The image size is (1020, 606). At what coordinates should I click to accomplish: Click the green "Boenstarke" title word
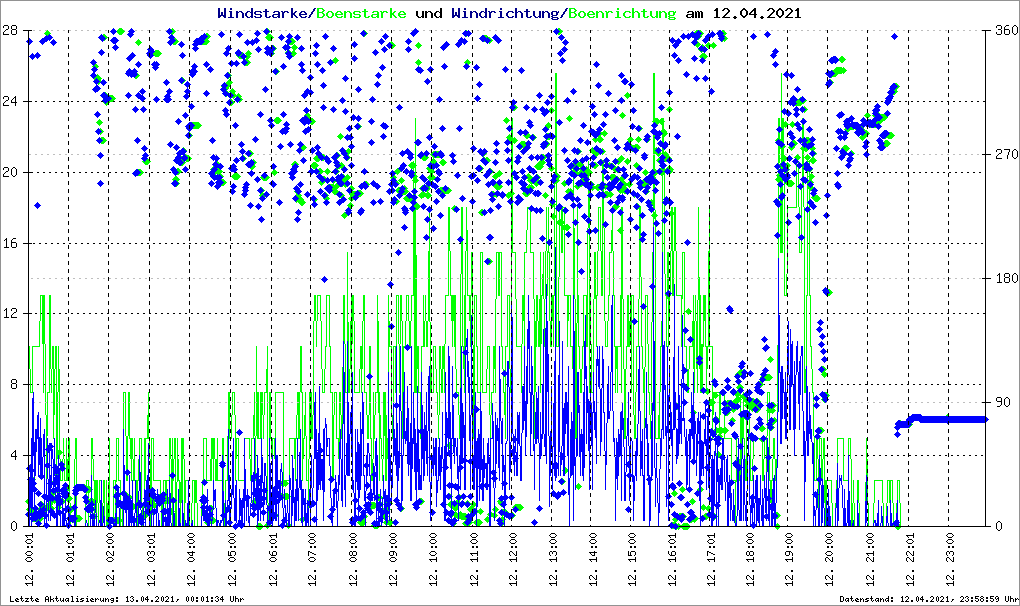pos(361,14)
